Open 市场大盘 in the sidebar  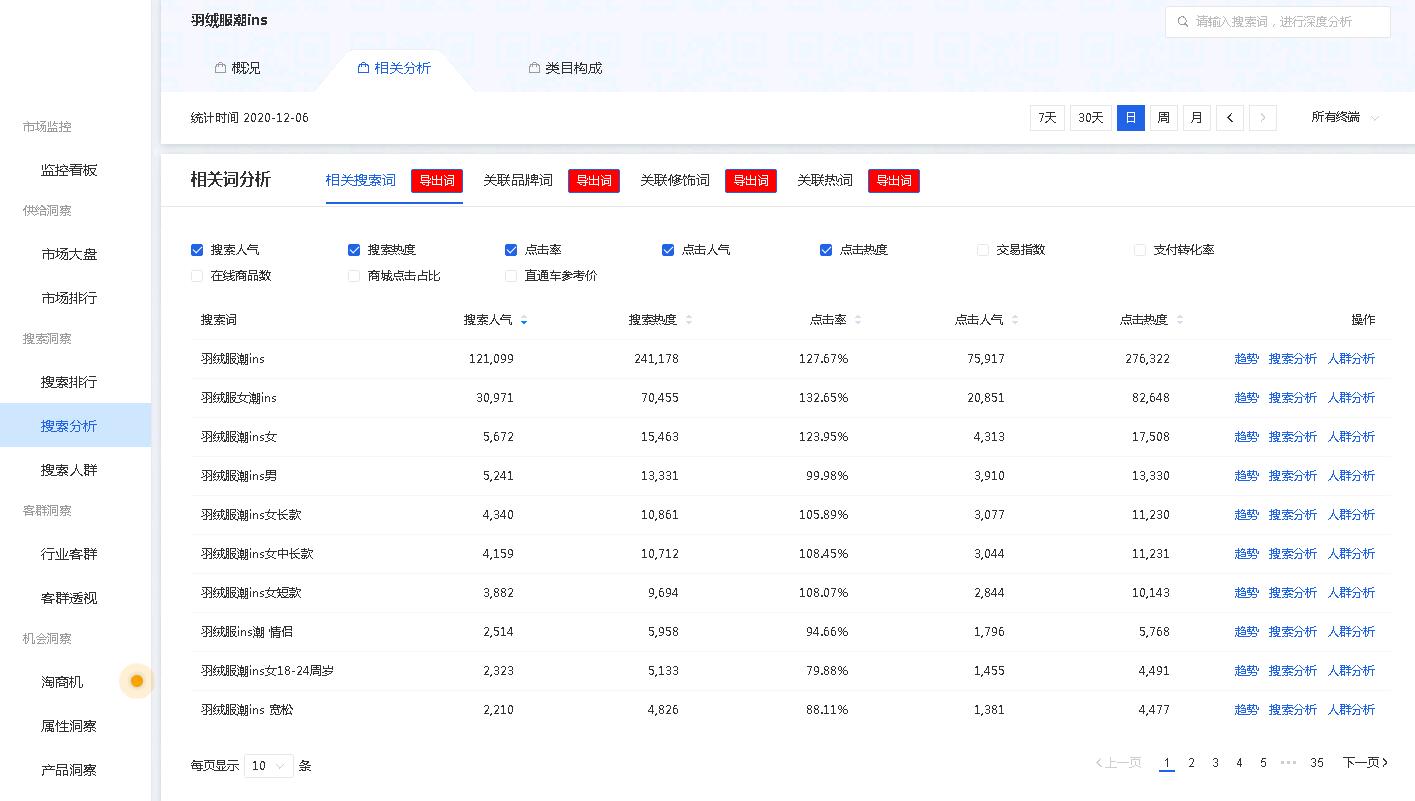[x=69, y=254]
